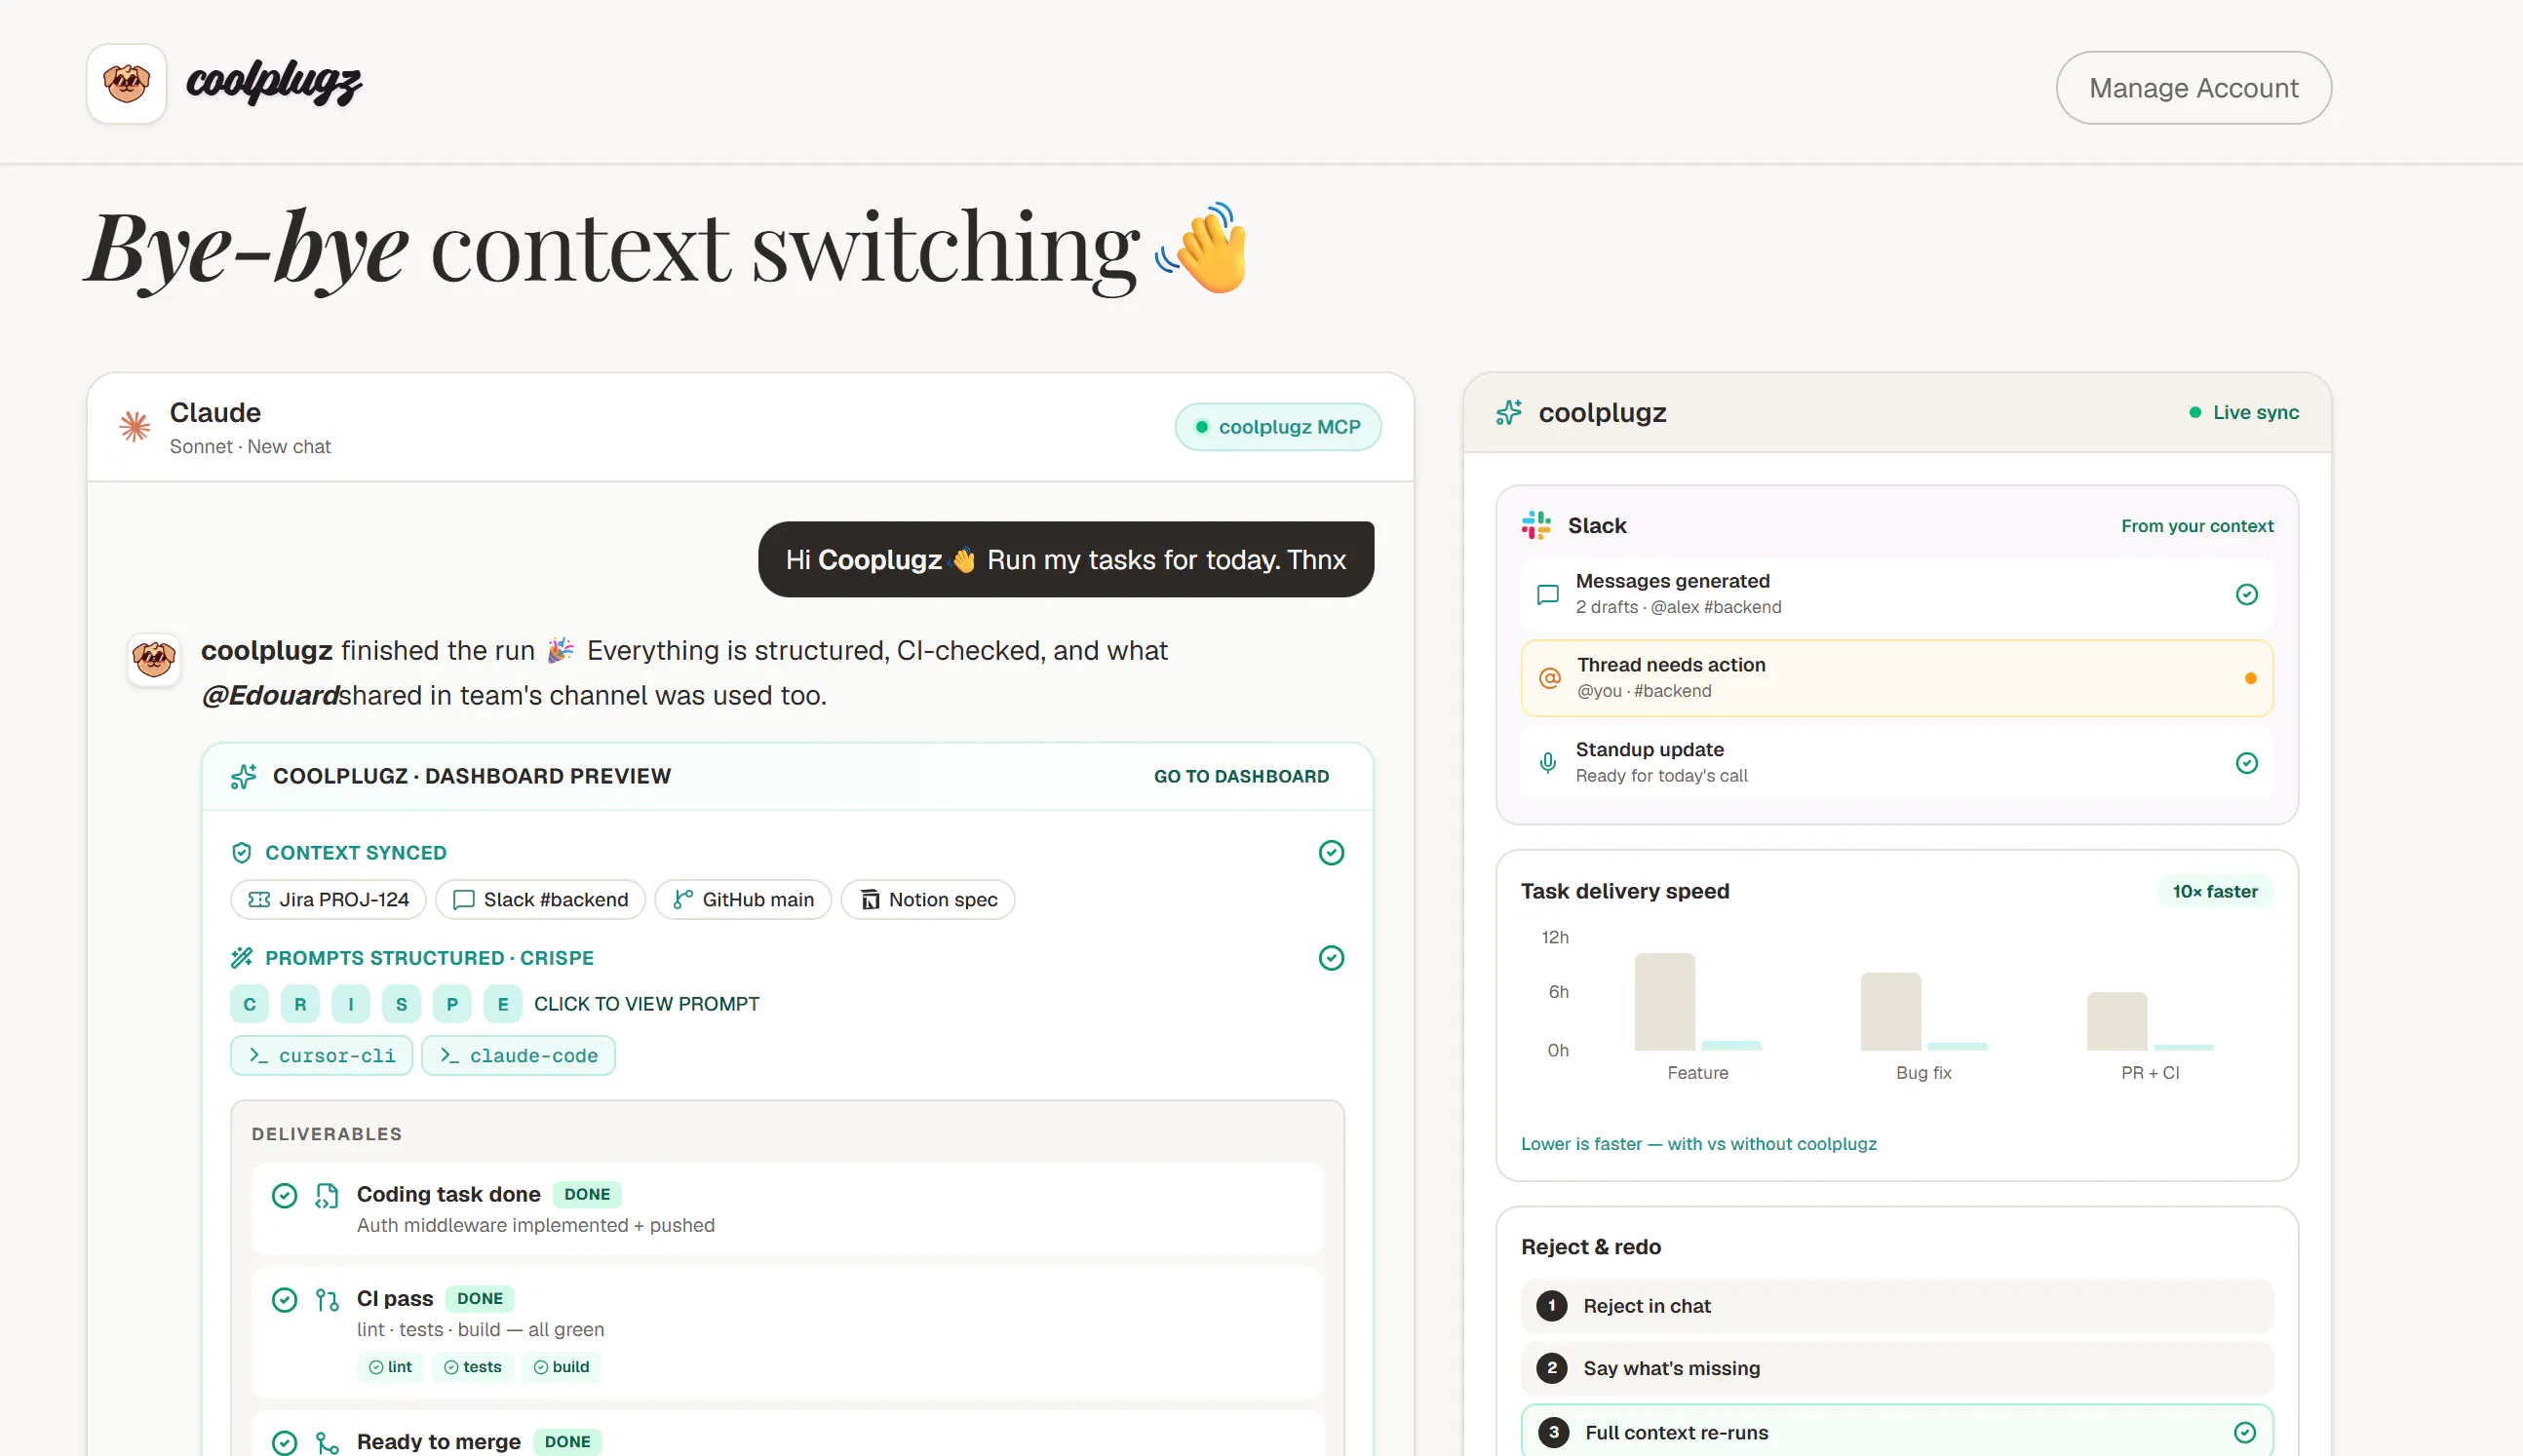Click the Slack logo icon
Image resolution: width=2523 pixels, height=1456 pixels.
[x=1536, y=526]
